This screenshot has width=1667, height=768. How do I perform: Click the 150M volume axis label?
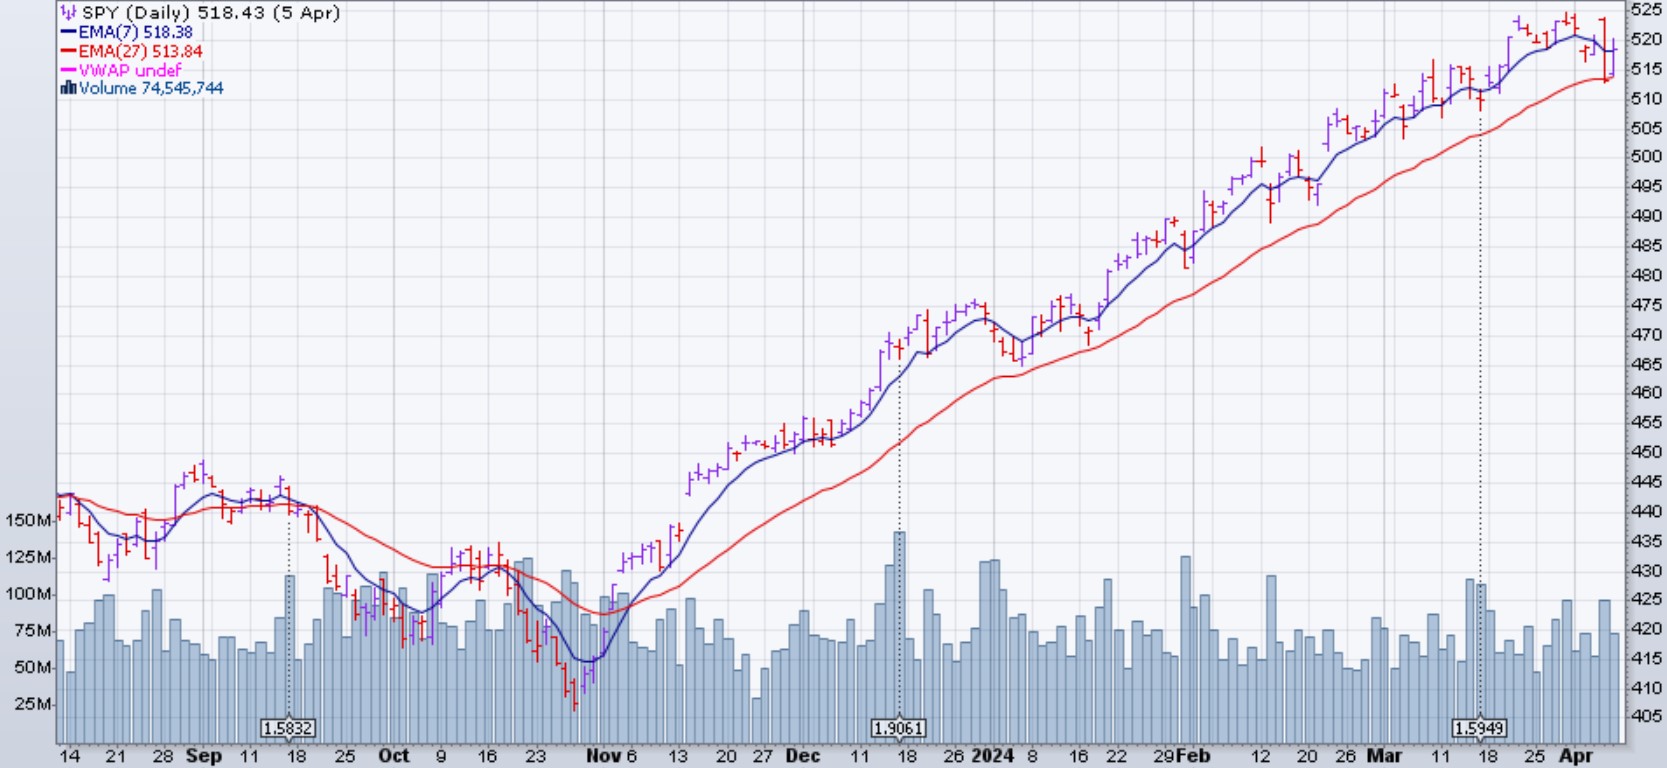[28, 521]
